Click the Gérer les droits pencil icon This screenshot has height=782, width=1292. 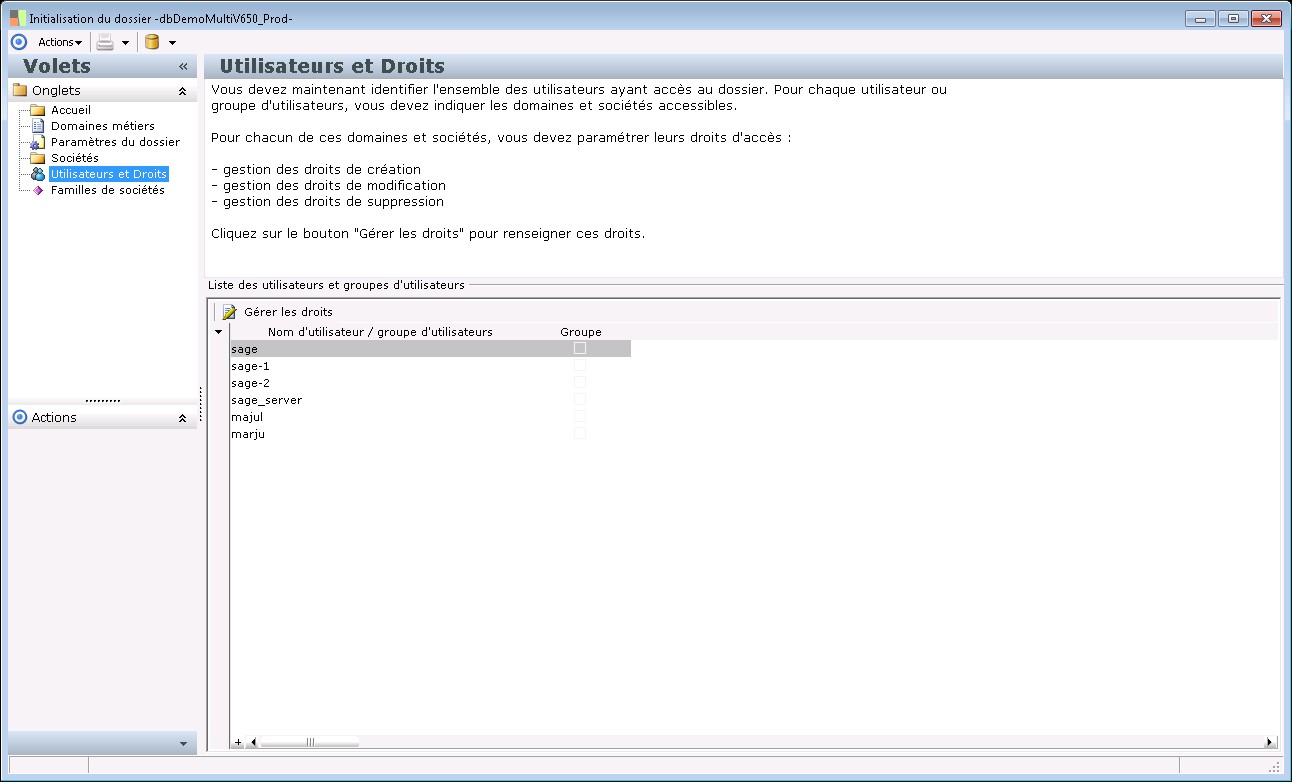[x=230, y=312]
